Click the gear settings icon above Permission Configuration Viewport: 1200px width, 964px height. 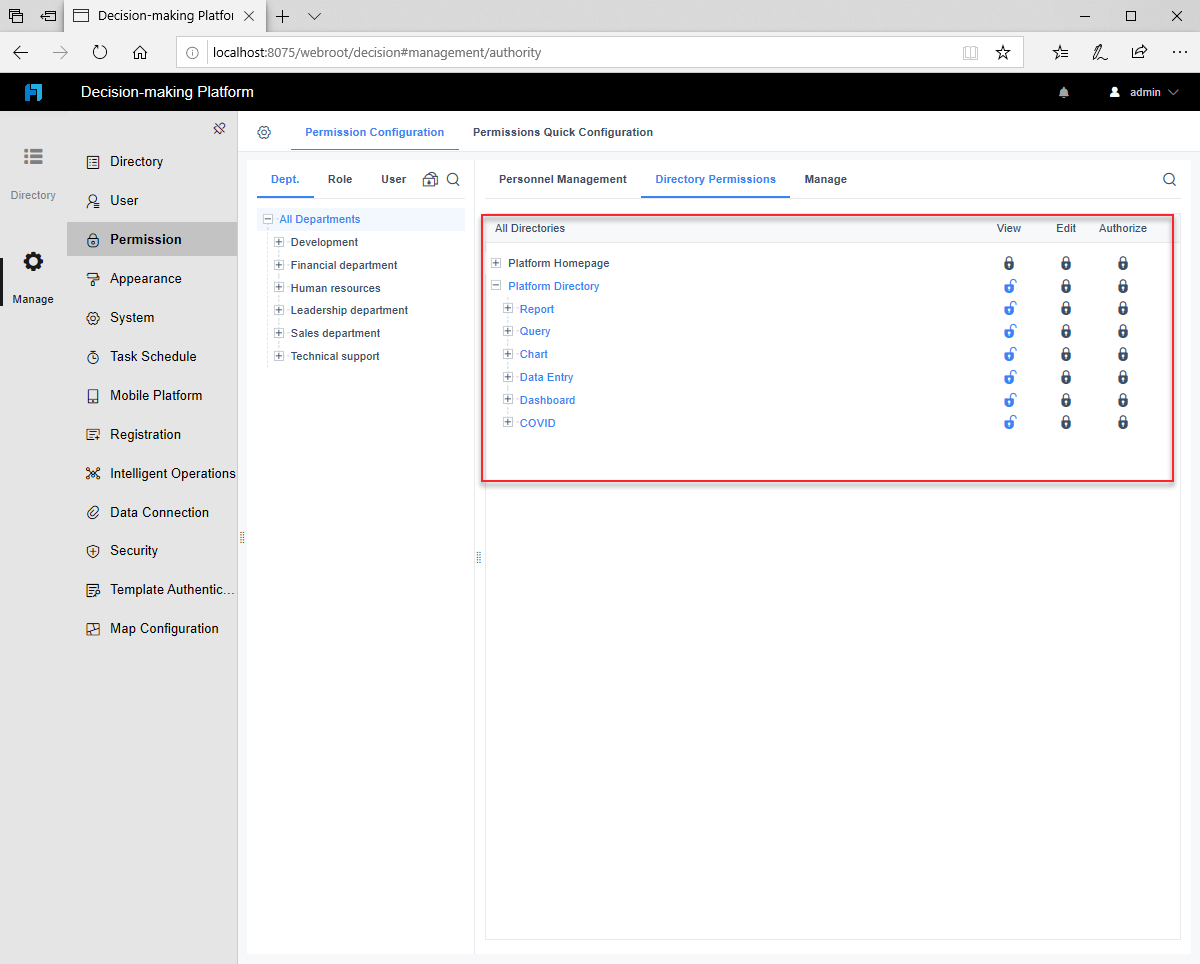point(264,131)
